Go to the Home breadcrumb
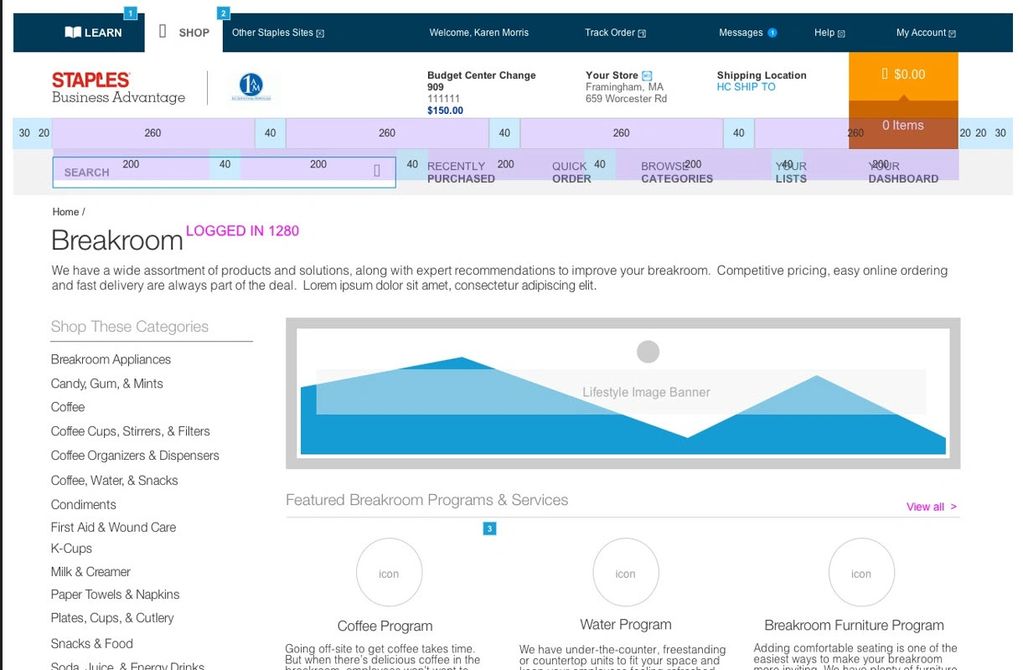Screen dimensions: 1023x670 pyautogui.click(x=65, y=212)
